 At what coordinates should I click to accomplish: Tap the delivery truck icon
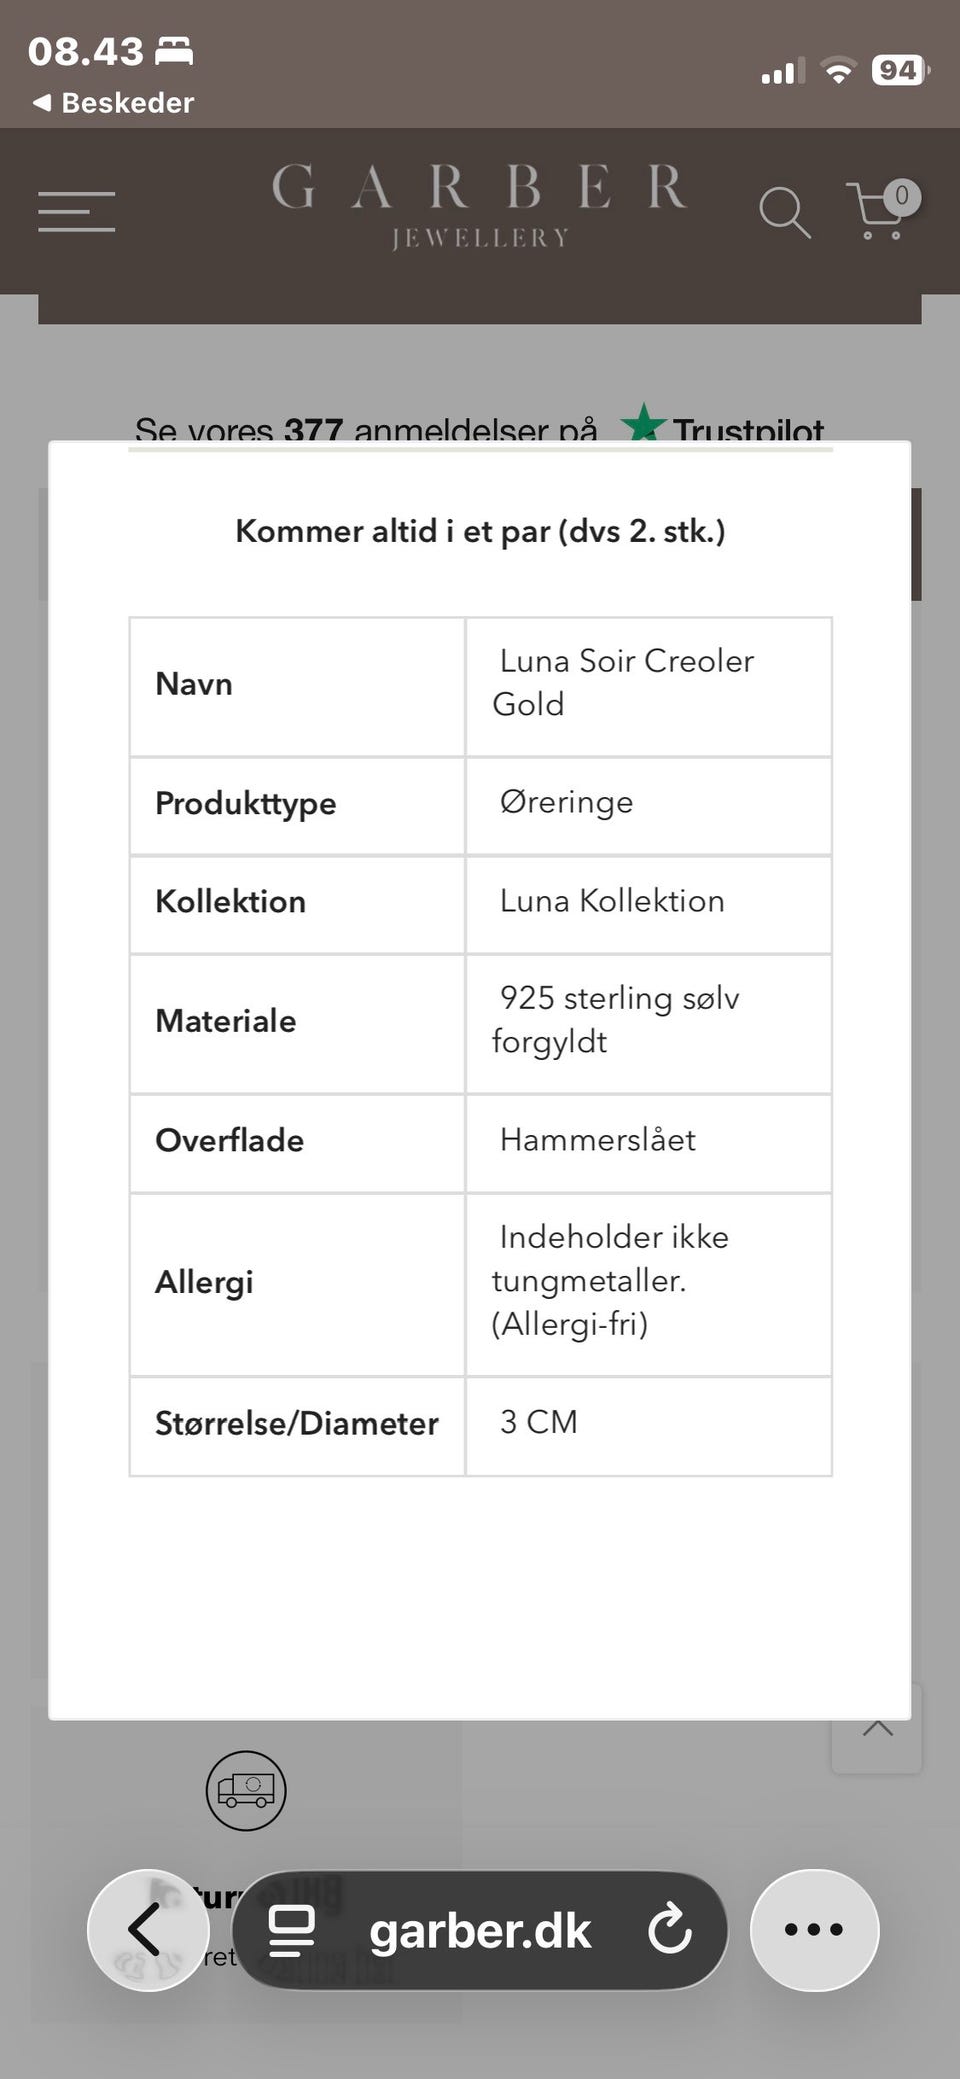pos(246,1791)
